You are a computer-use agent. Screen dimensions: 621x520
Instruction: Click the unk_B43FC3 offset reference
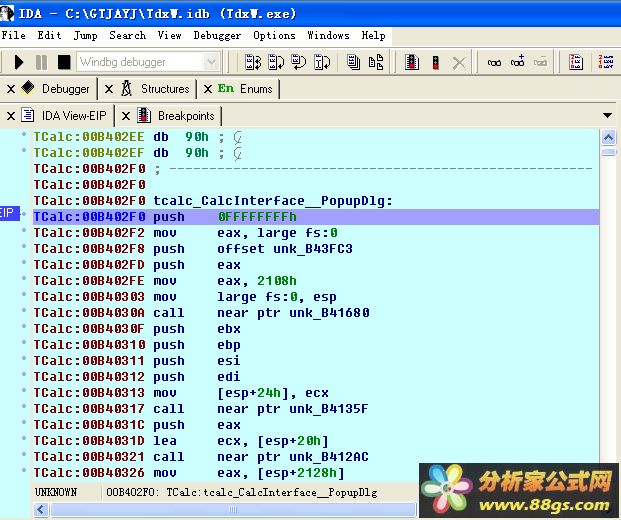click(312, 249)
